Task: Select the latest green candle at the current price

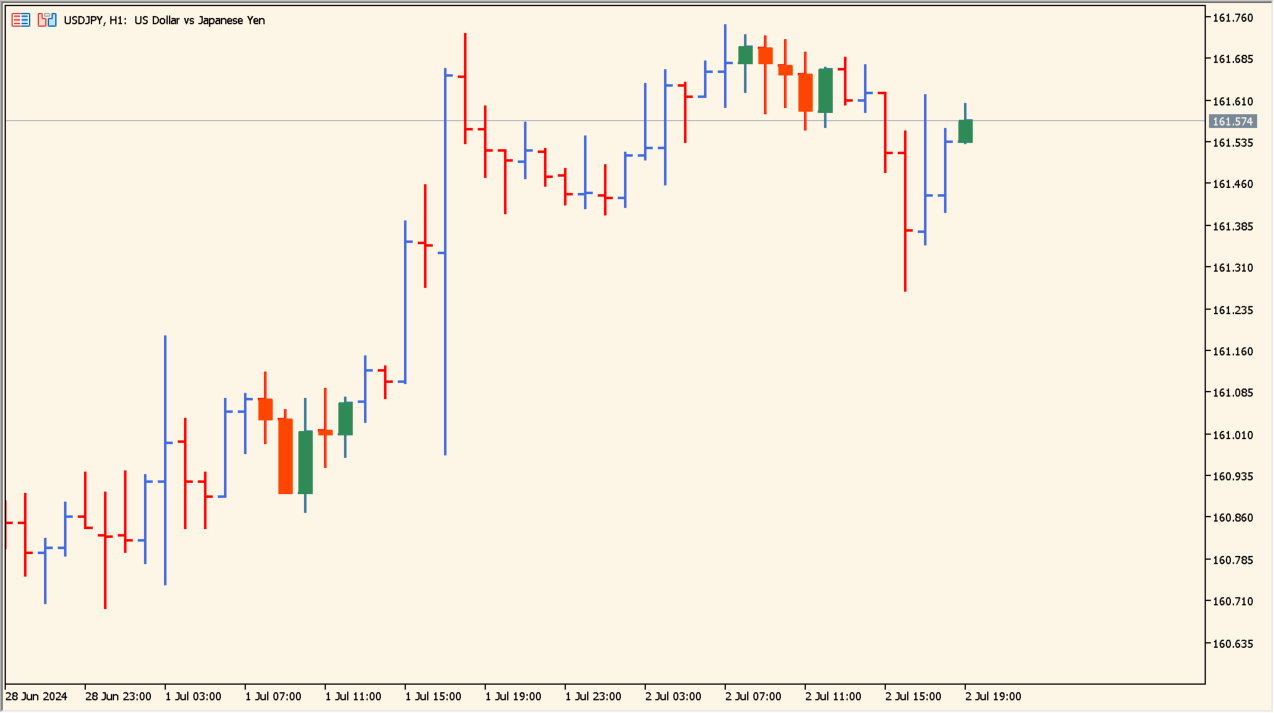Action: pos(965,131)
